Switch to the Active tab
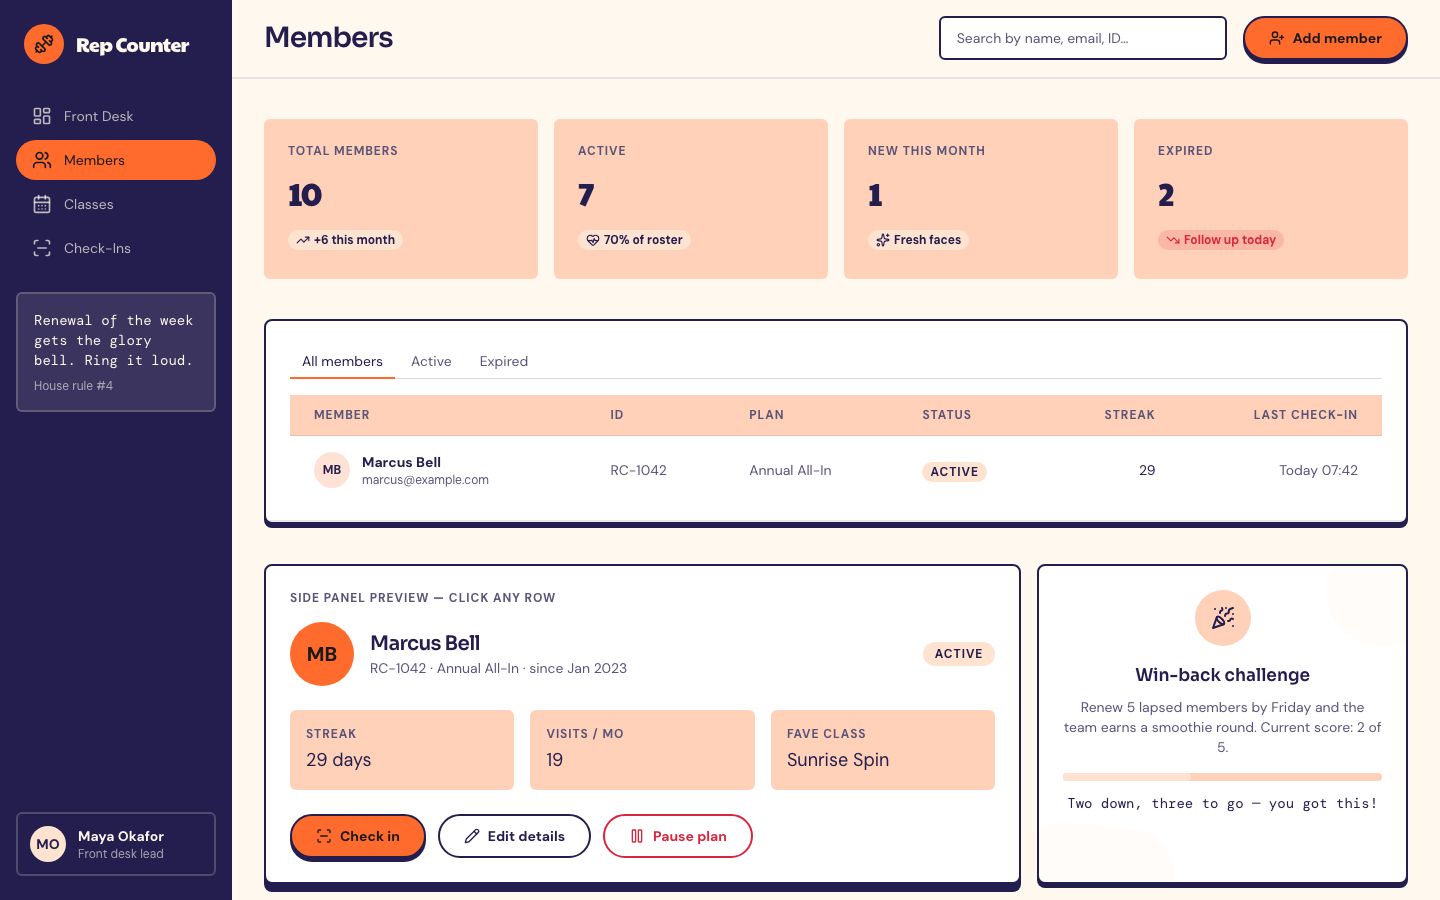 [x=431, y=361]
